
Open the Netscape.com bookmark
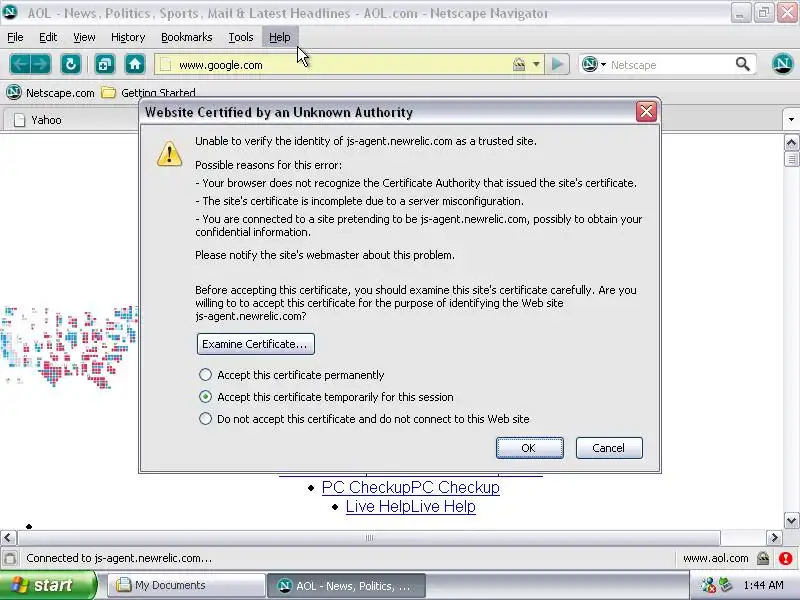click(50, 93)
